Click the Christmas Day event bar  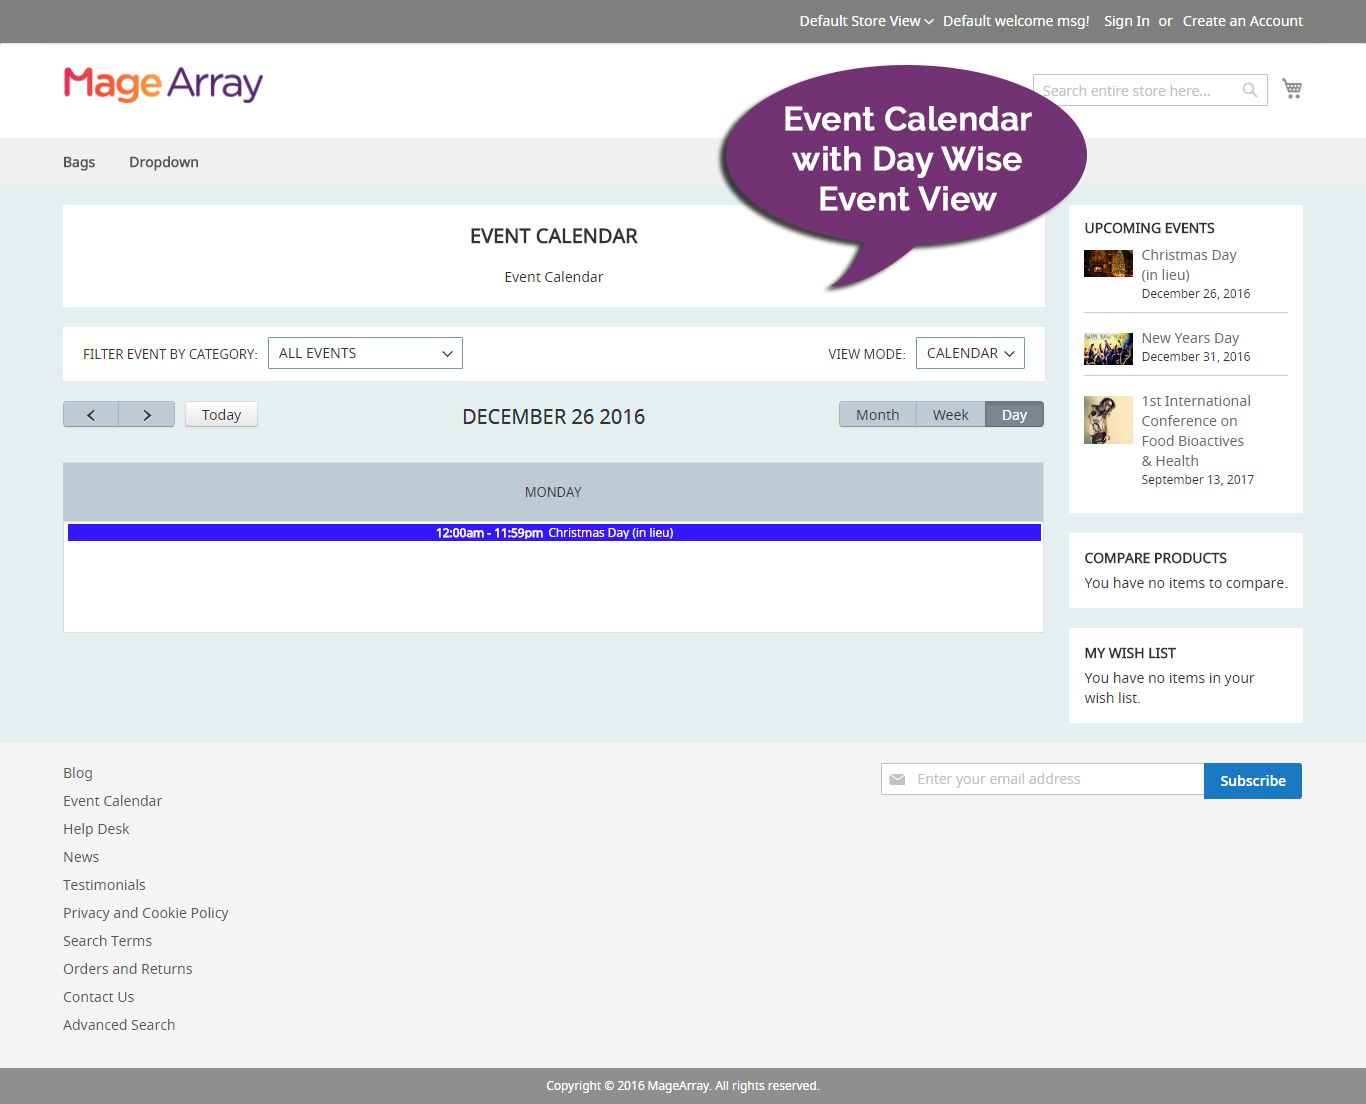tap(553, 532)
